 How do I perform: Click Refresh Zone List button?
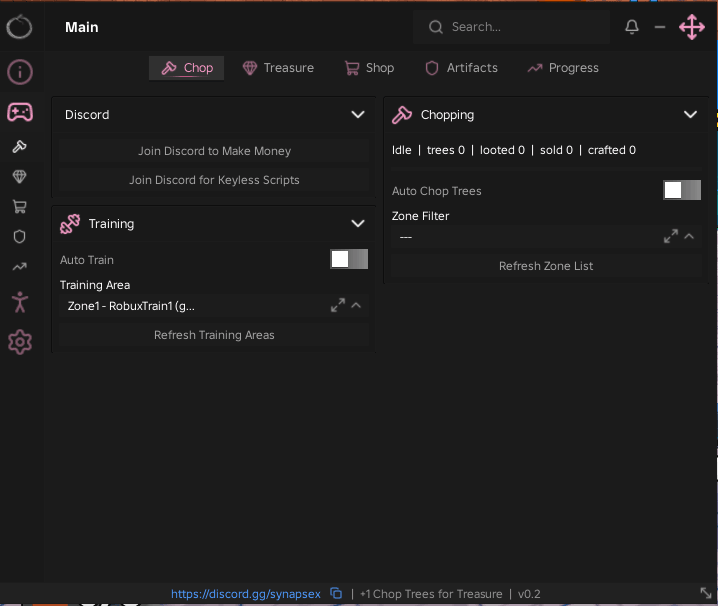pyautogui.click(x=546, y=266)
